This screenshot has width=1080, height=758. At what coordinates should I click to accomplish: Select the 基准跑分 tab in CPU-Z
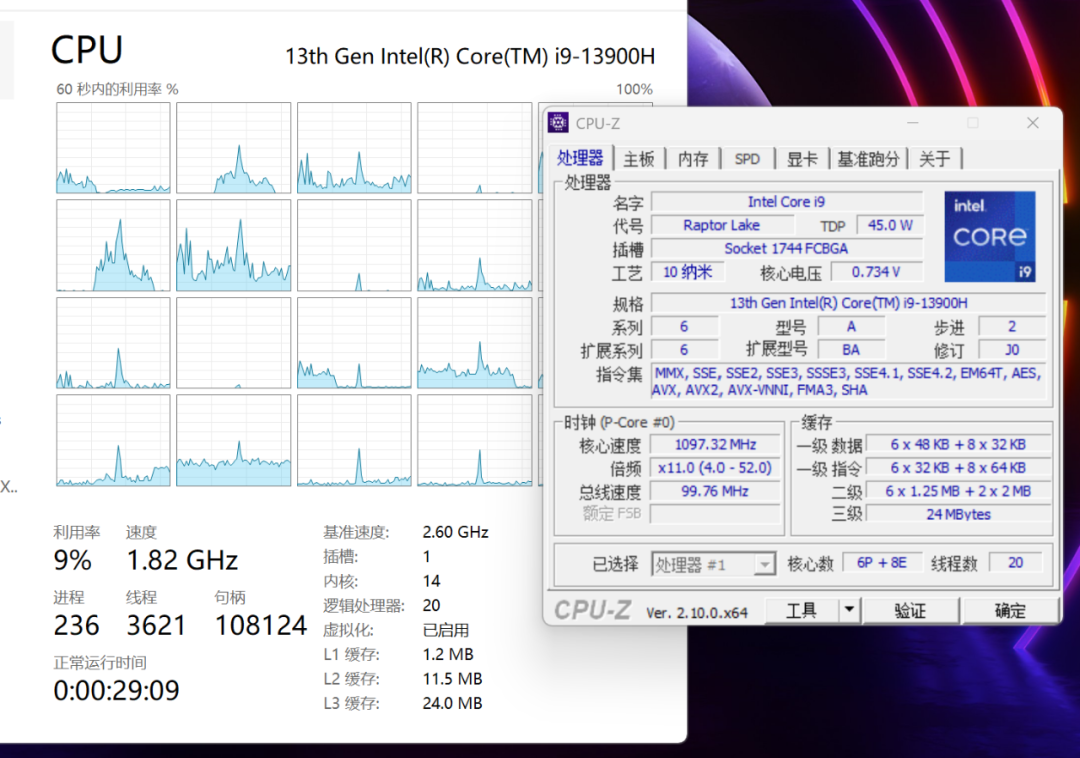(x=868, y=160)
